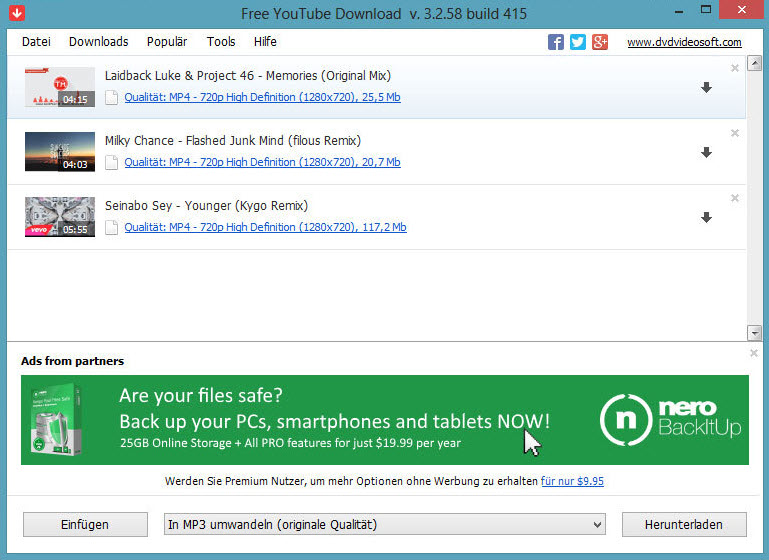Image resolution: width=769 pixels, height=560 pixels.
Task: Select Laidback Luke video thumbnail 04:15
Action: (60, 87)
